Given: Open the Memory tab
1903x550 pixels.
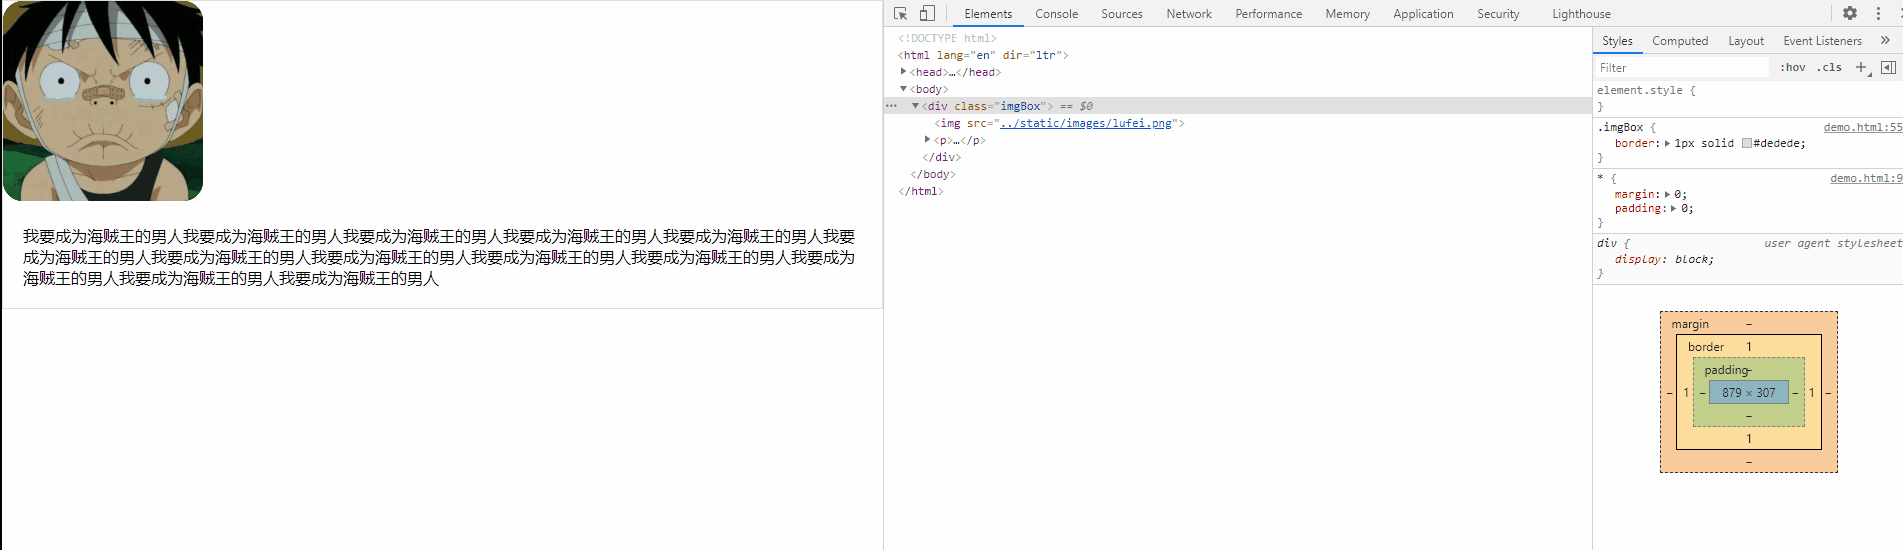Looking at the screenshot, I should coord(1347,14).
